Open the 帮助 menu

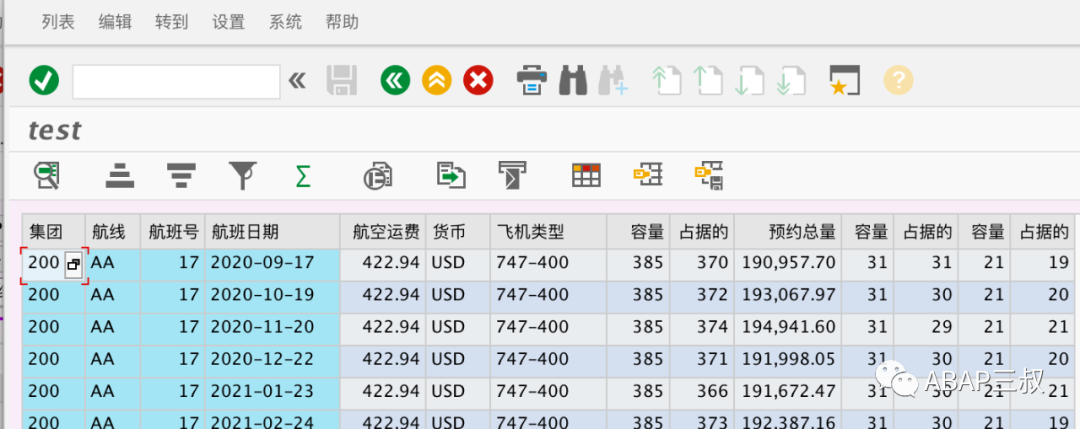click(x=342, y=22)
